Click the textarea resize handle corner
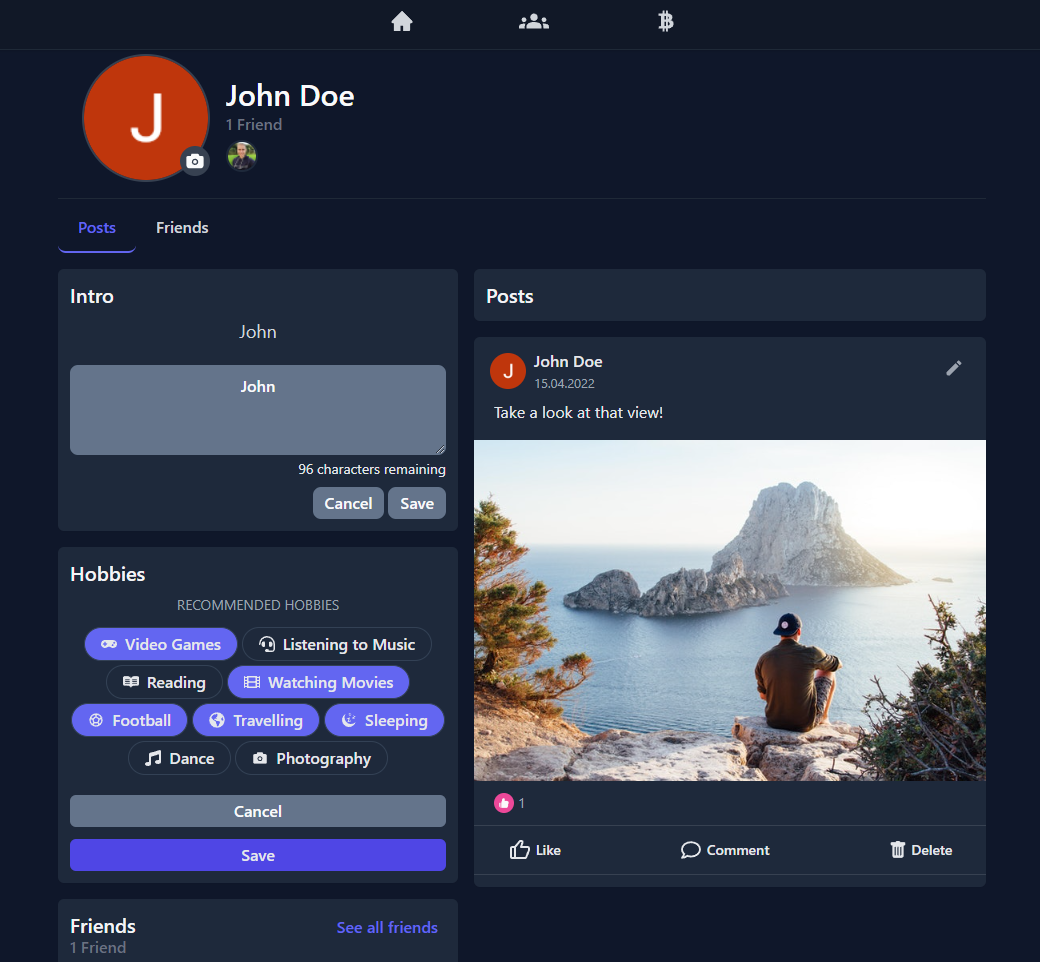Viewport: 1040px width, 962px height. 440,450
